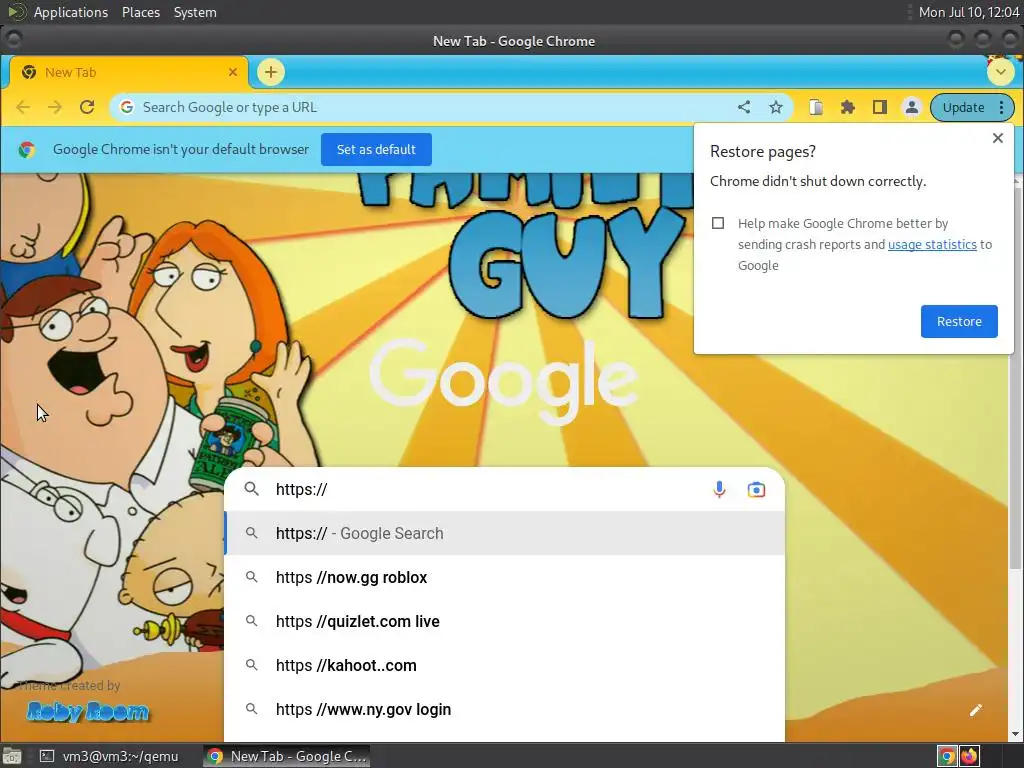Click the customize Chrome pencil icon
Viewport: 1024px width, 768px height.
tap(976, 710)
